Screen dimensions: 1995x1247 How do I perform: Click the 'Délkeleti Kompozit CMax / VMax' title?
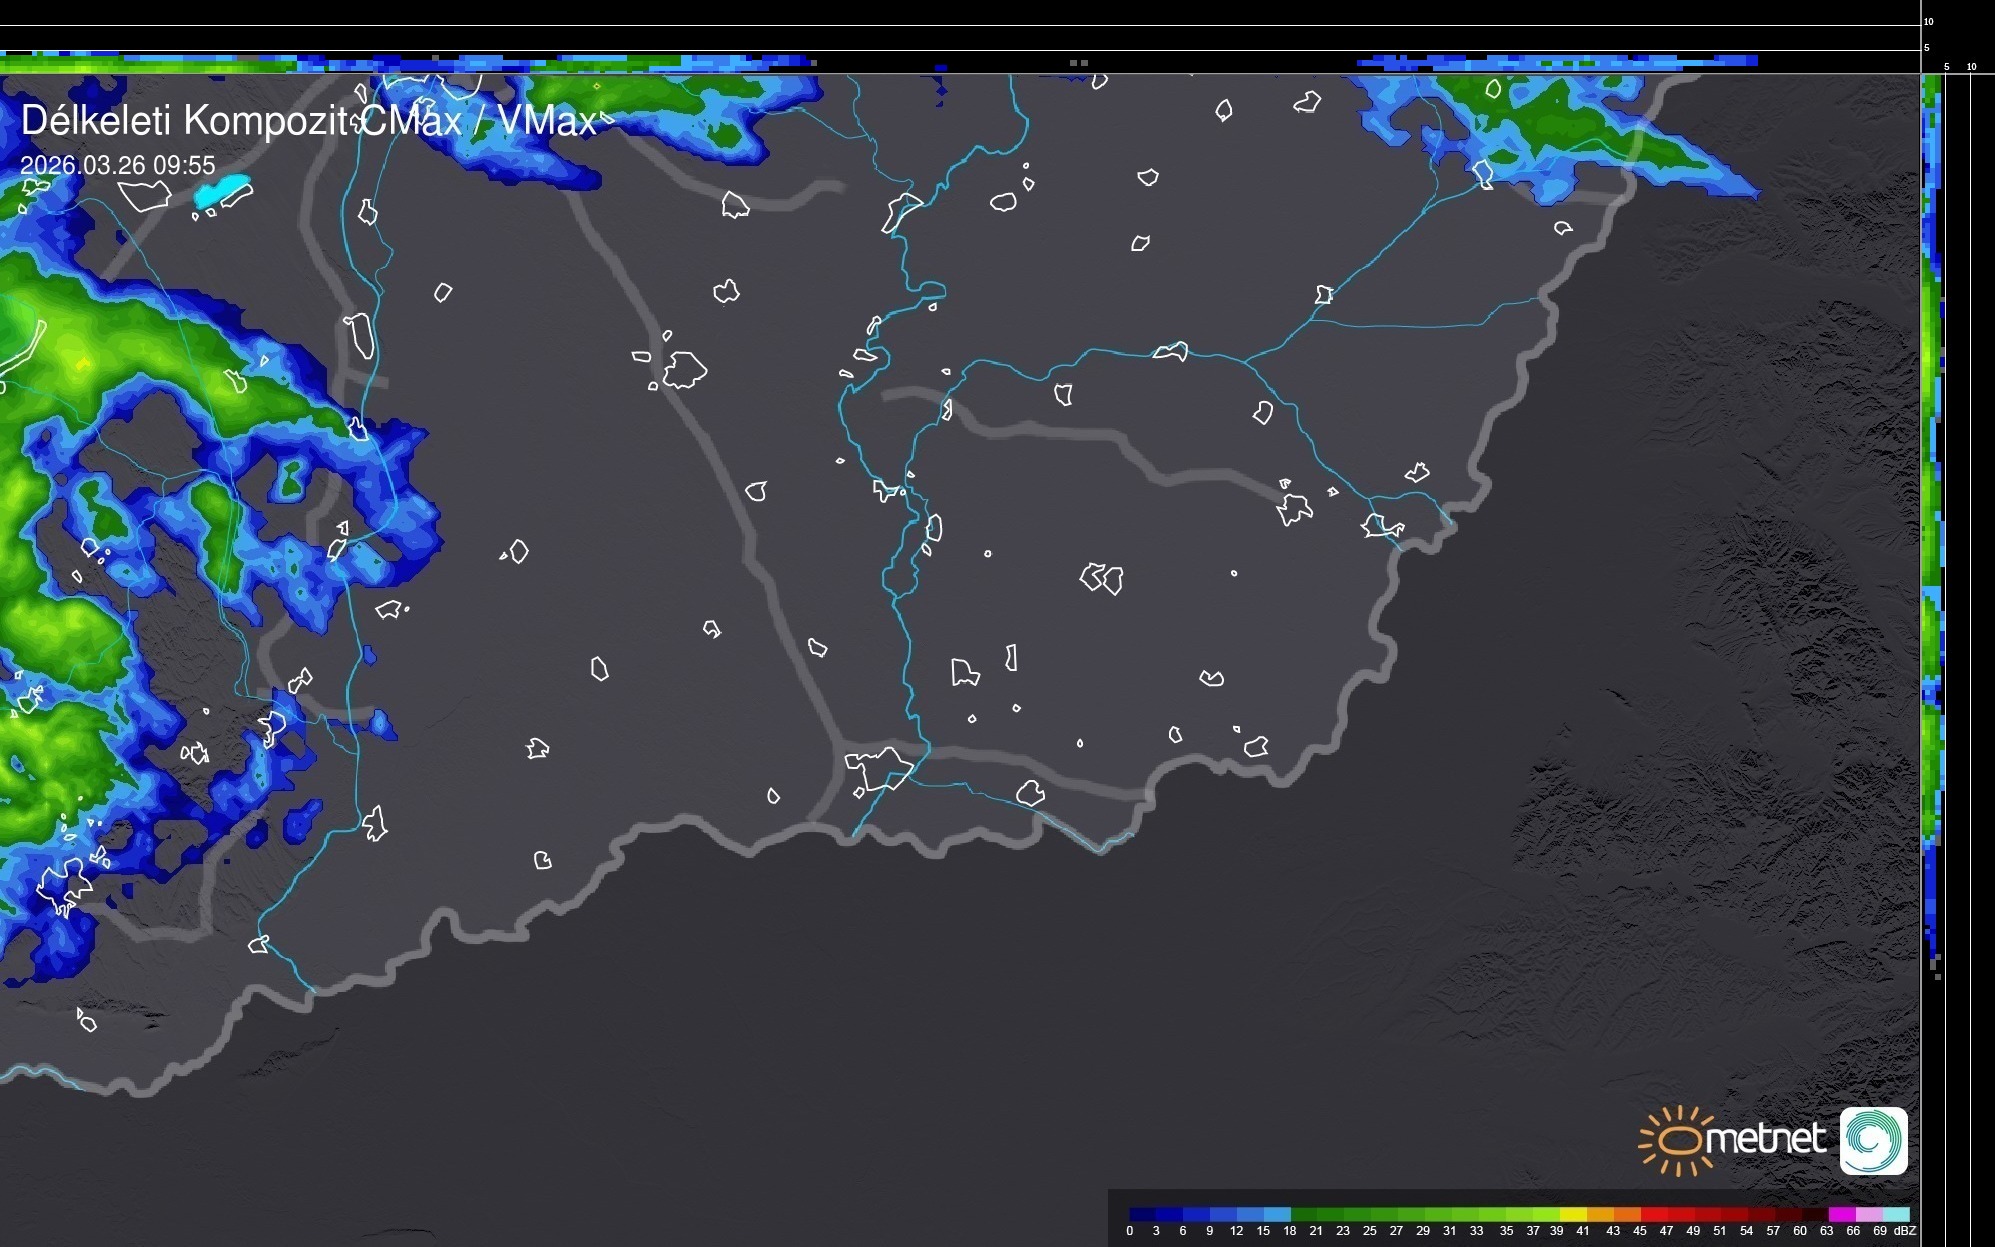[x=308, y=121]
